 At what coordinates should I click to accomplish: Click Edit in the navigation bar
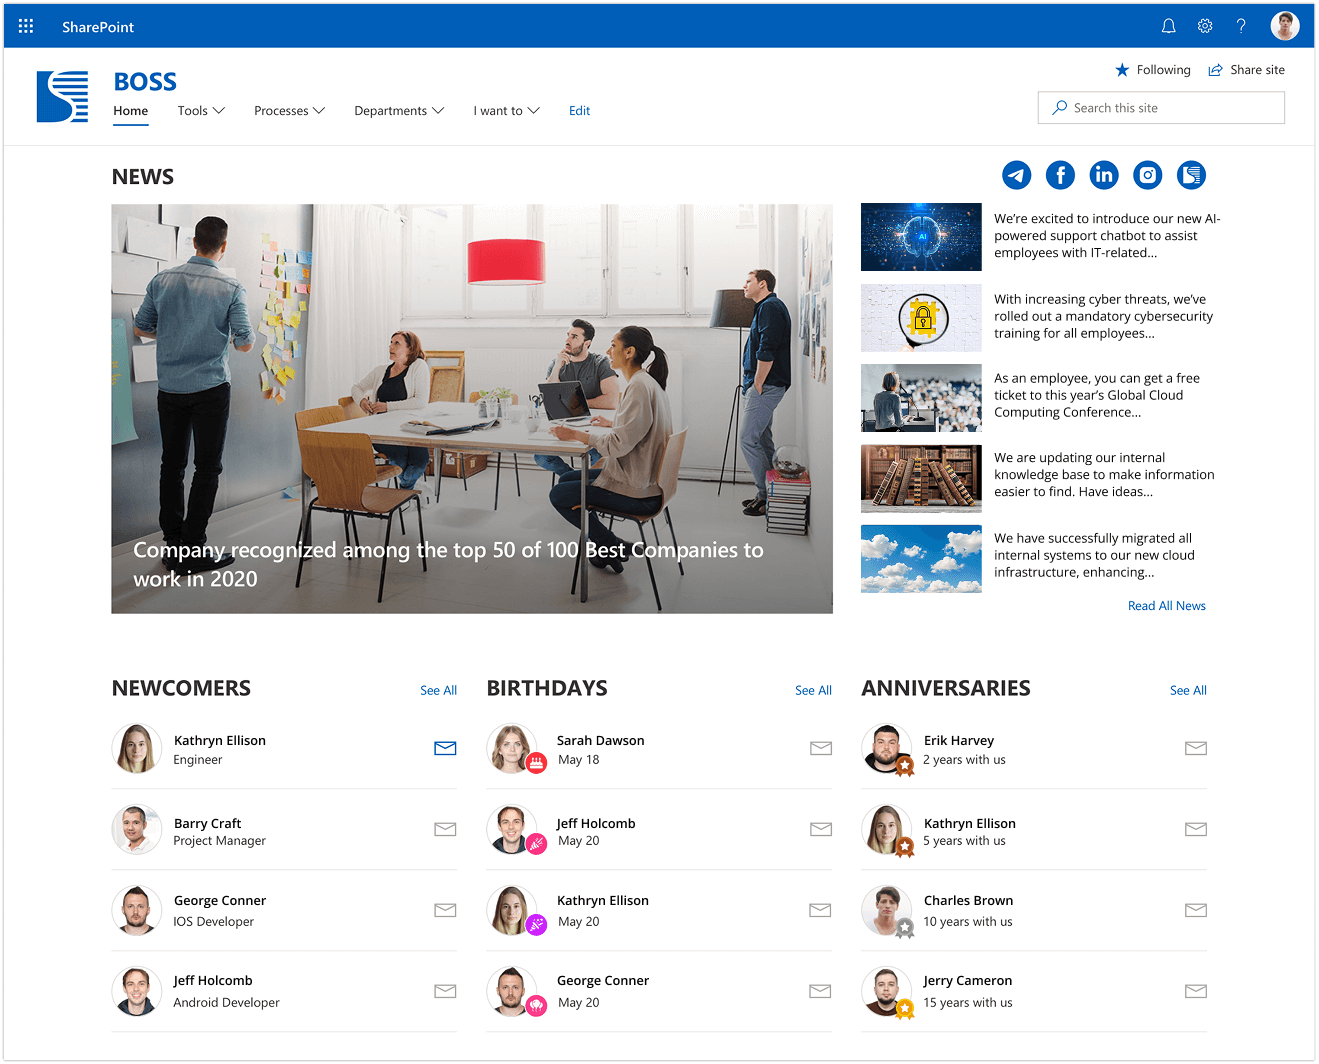579,111
